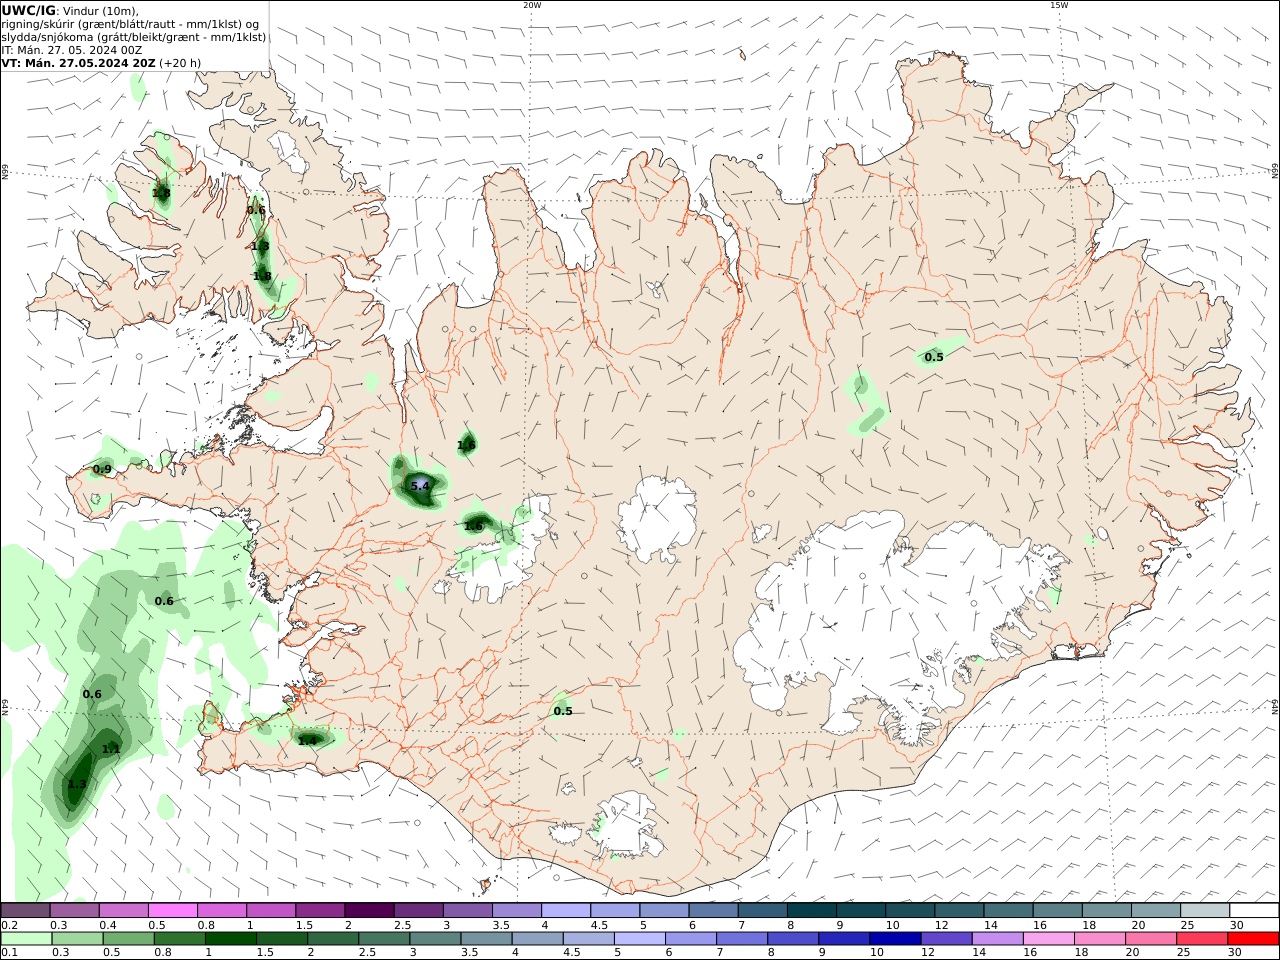Click the 15W longitude label
The image size is (1280, 960).
[x=1059, y=5]
